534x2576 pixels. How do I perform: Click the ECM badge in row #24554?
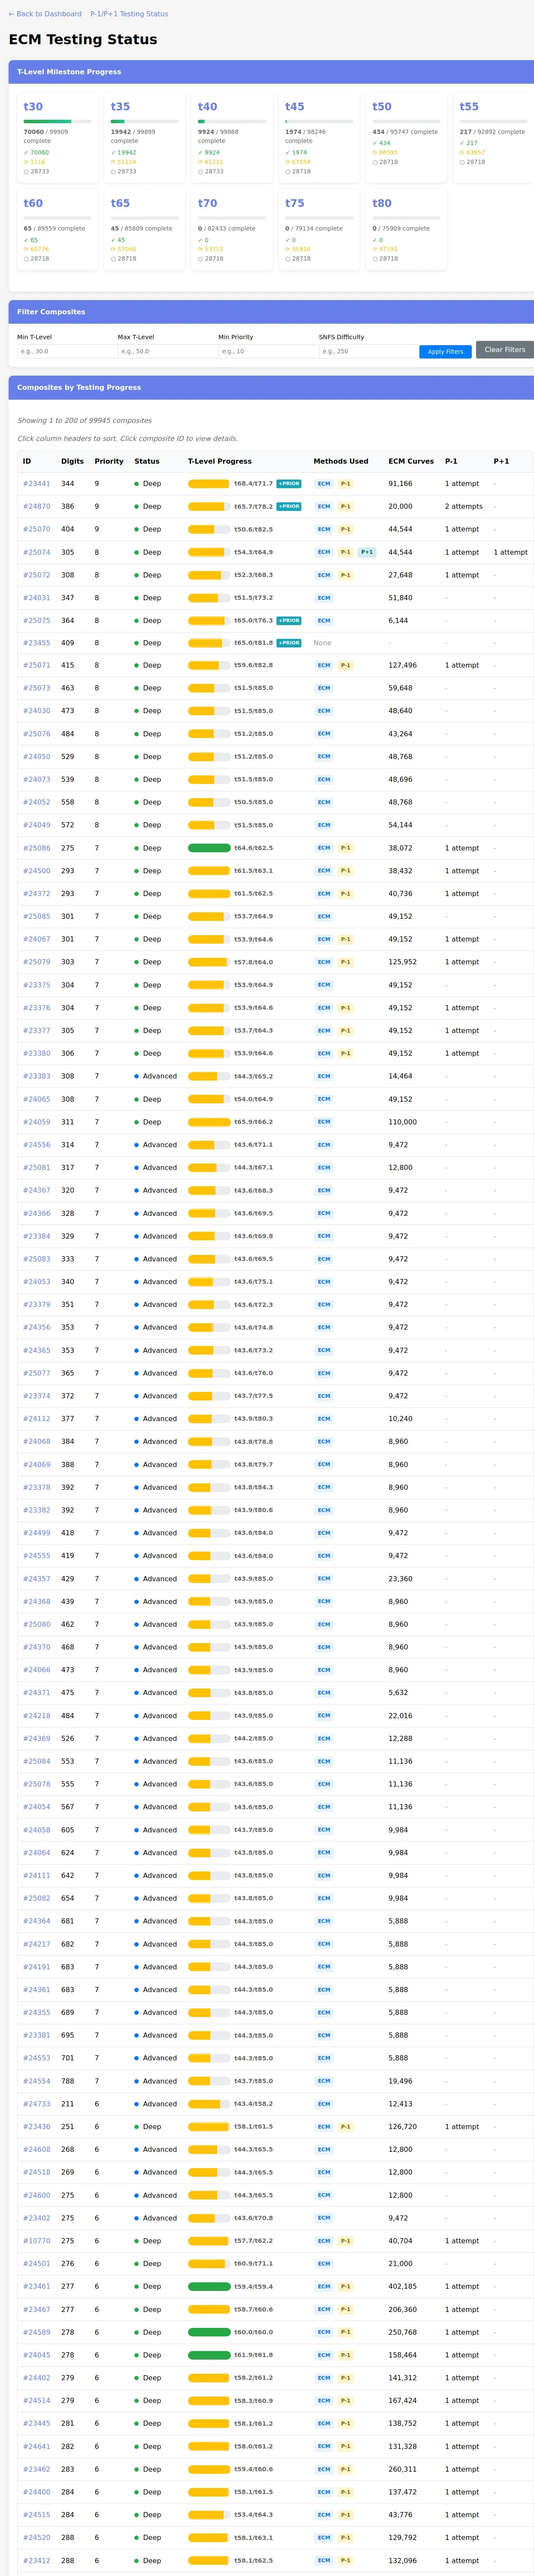(324, 2081)
